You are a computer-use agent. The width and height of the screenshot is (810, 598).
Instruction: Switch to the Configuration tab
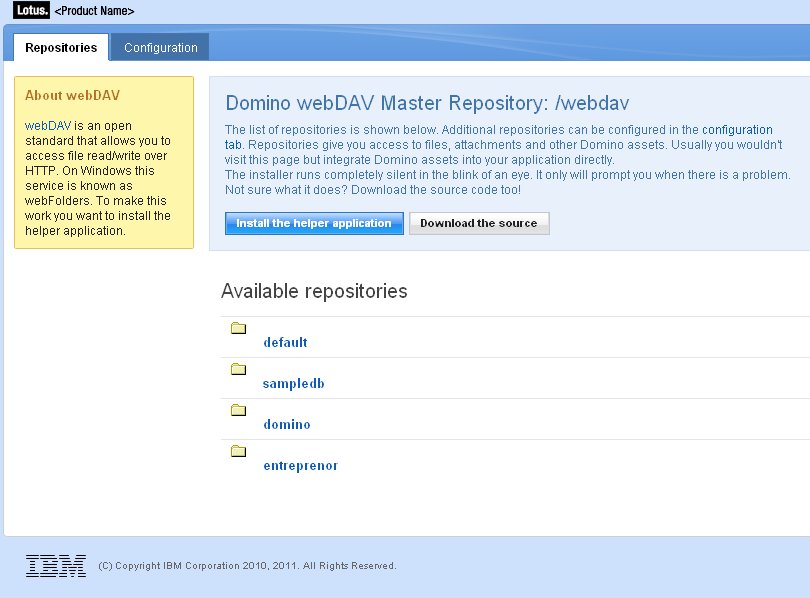click(160, 48)
